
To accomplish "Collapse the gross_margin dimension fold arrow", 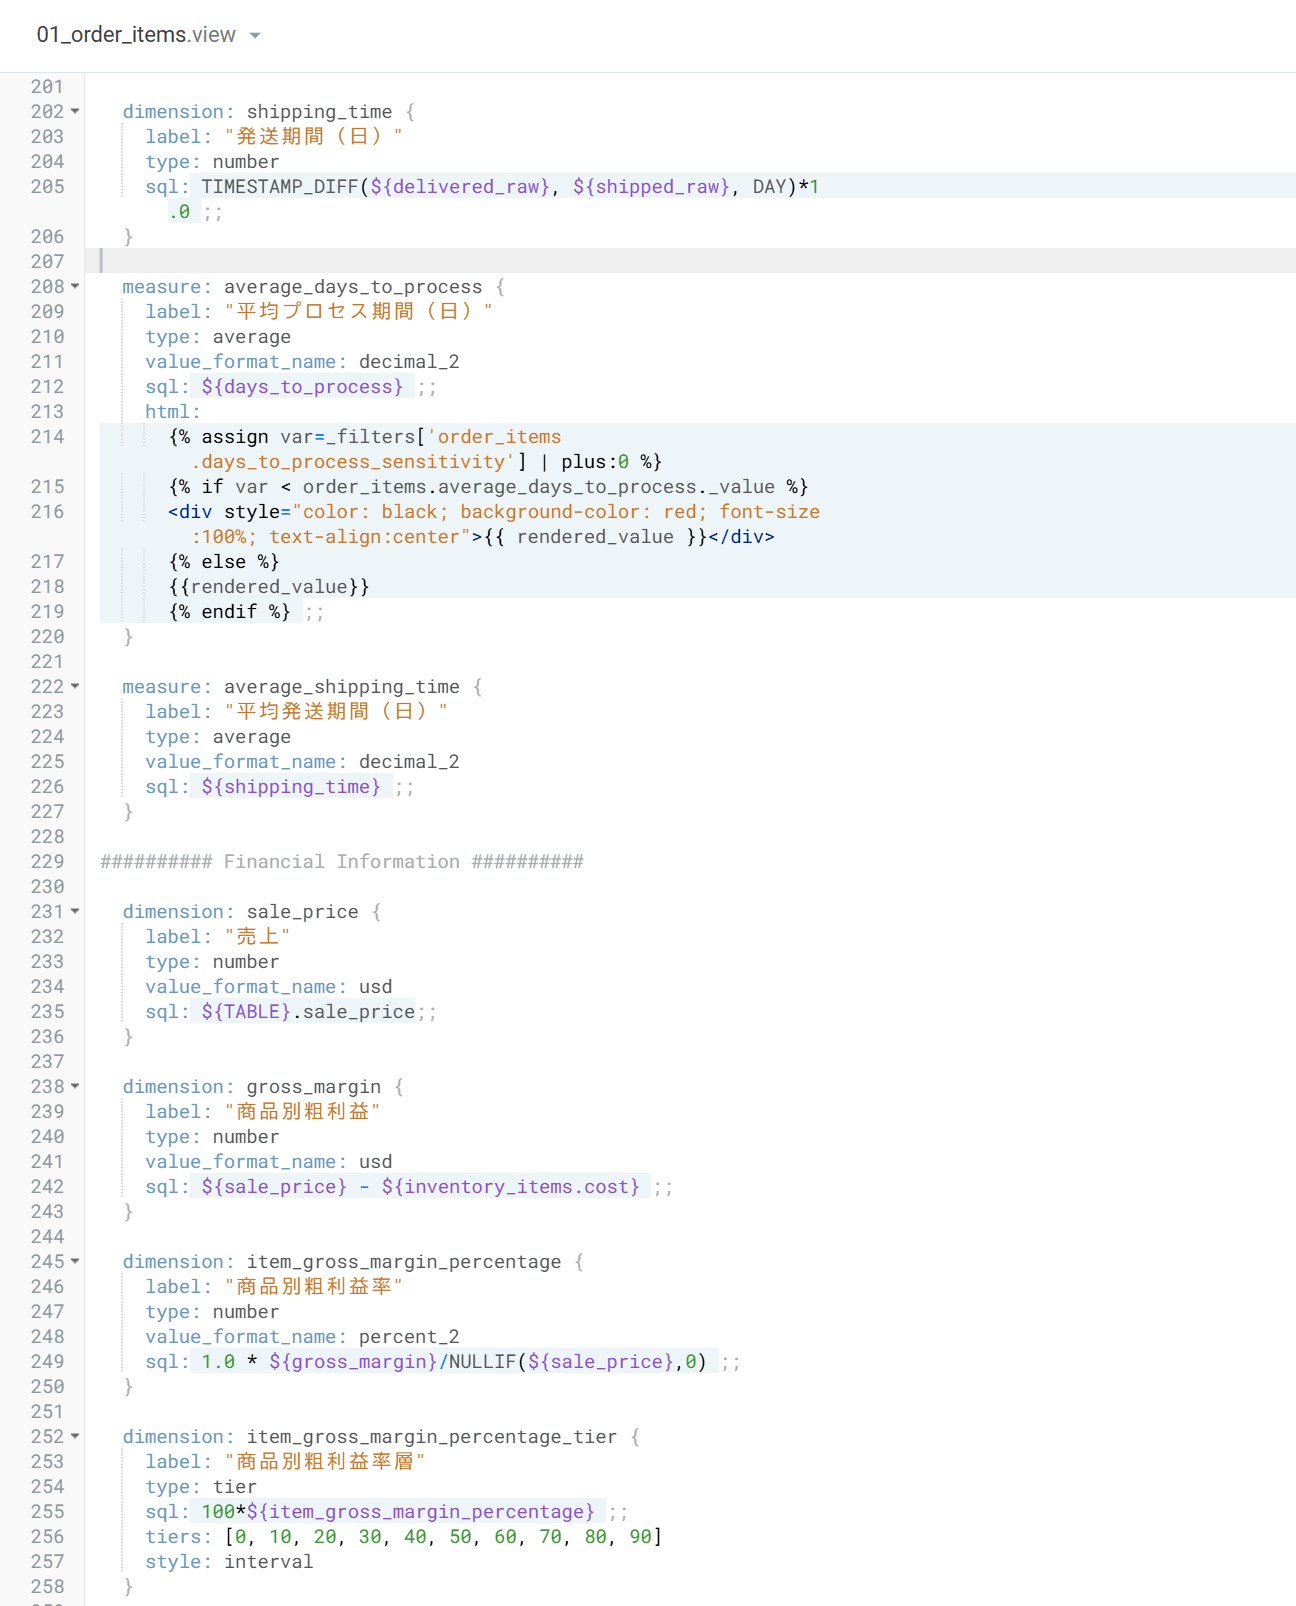I will tap(75, 1086).
